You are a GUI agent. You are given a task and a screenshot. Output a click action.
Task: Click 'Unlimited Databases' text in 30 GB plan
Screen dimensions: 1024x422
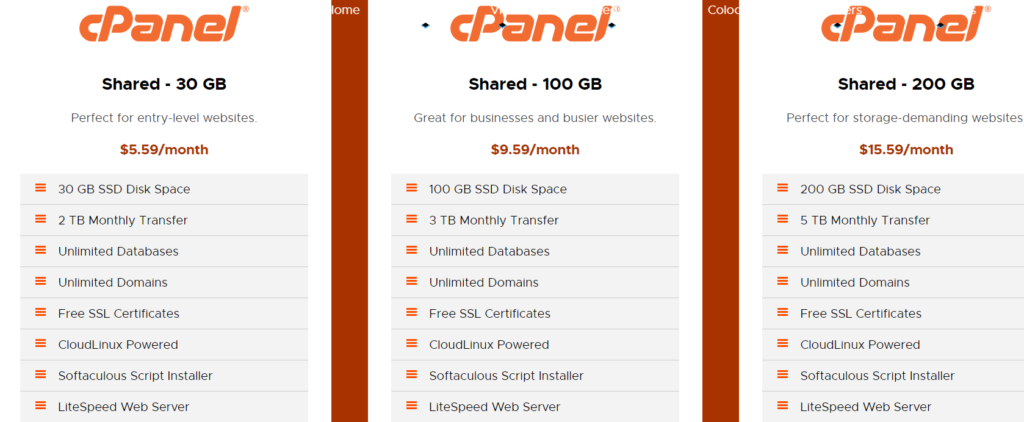tap(118, 252)
